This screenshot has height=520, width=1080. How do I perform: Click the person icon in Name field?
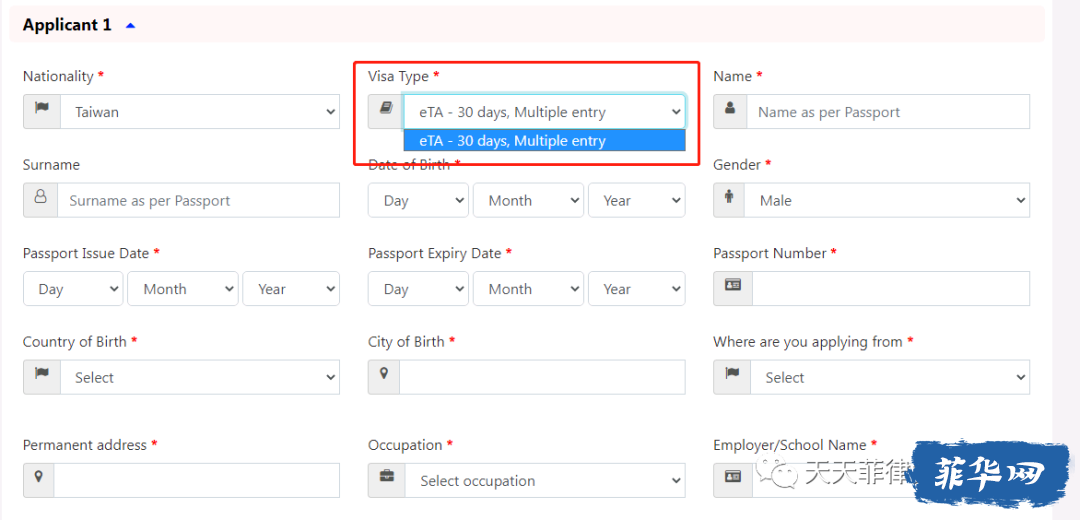(730, 109)
